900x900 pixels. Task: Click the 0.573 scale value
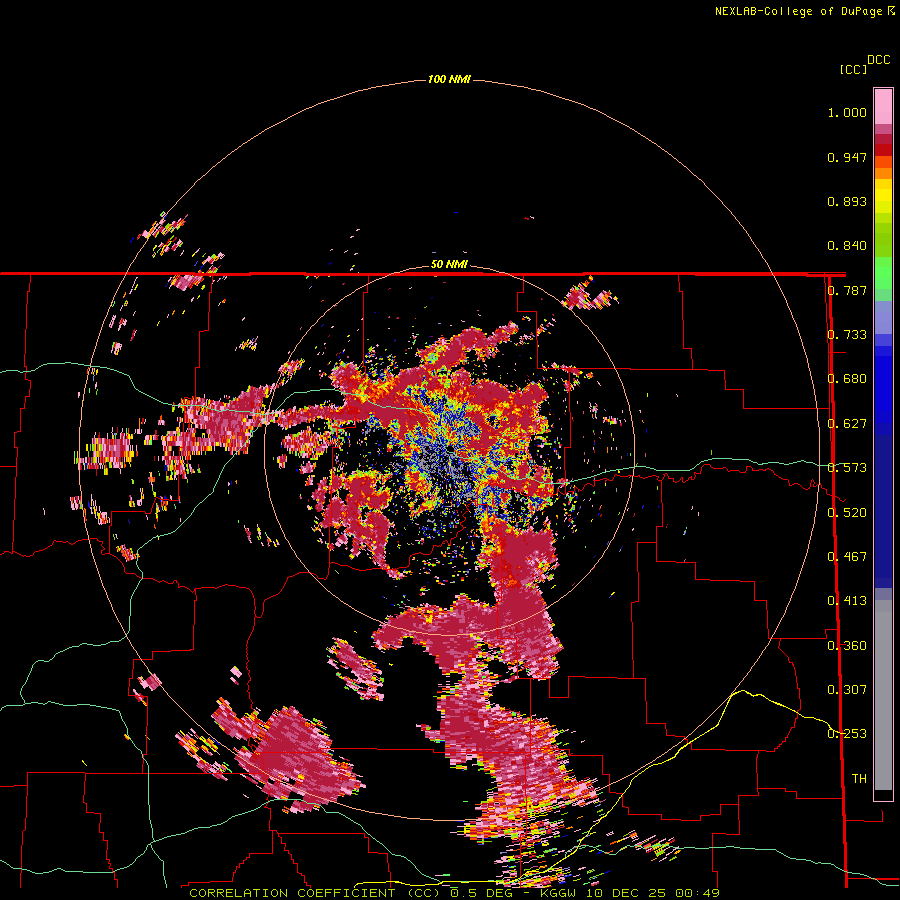click(847, 468)
